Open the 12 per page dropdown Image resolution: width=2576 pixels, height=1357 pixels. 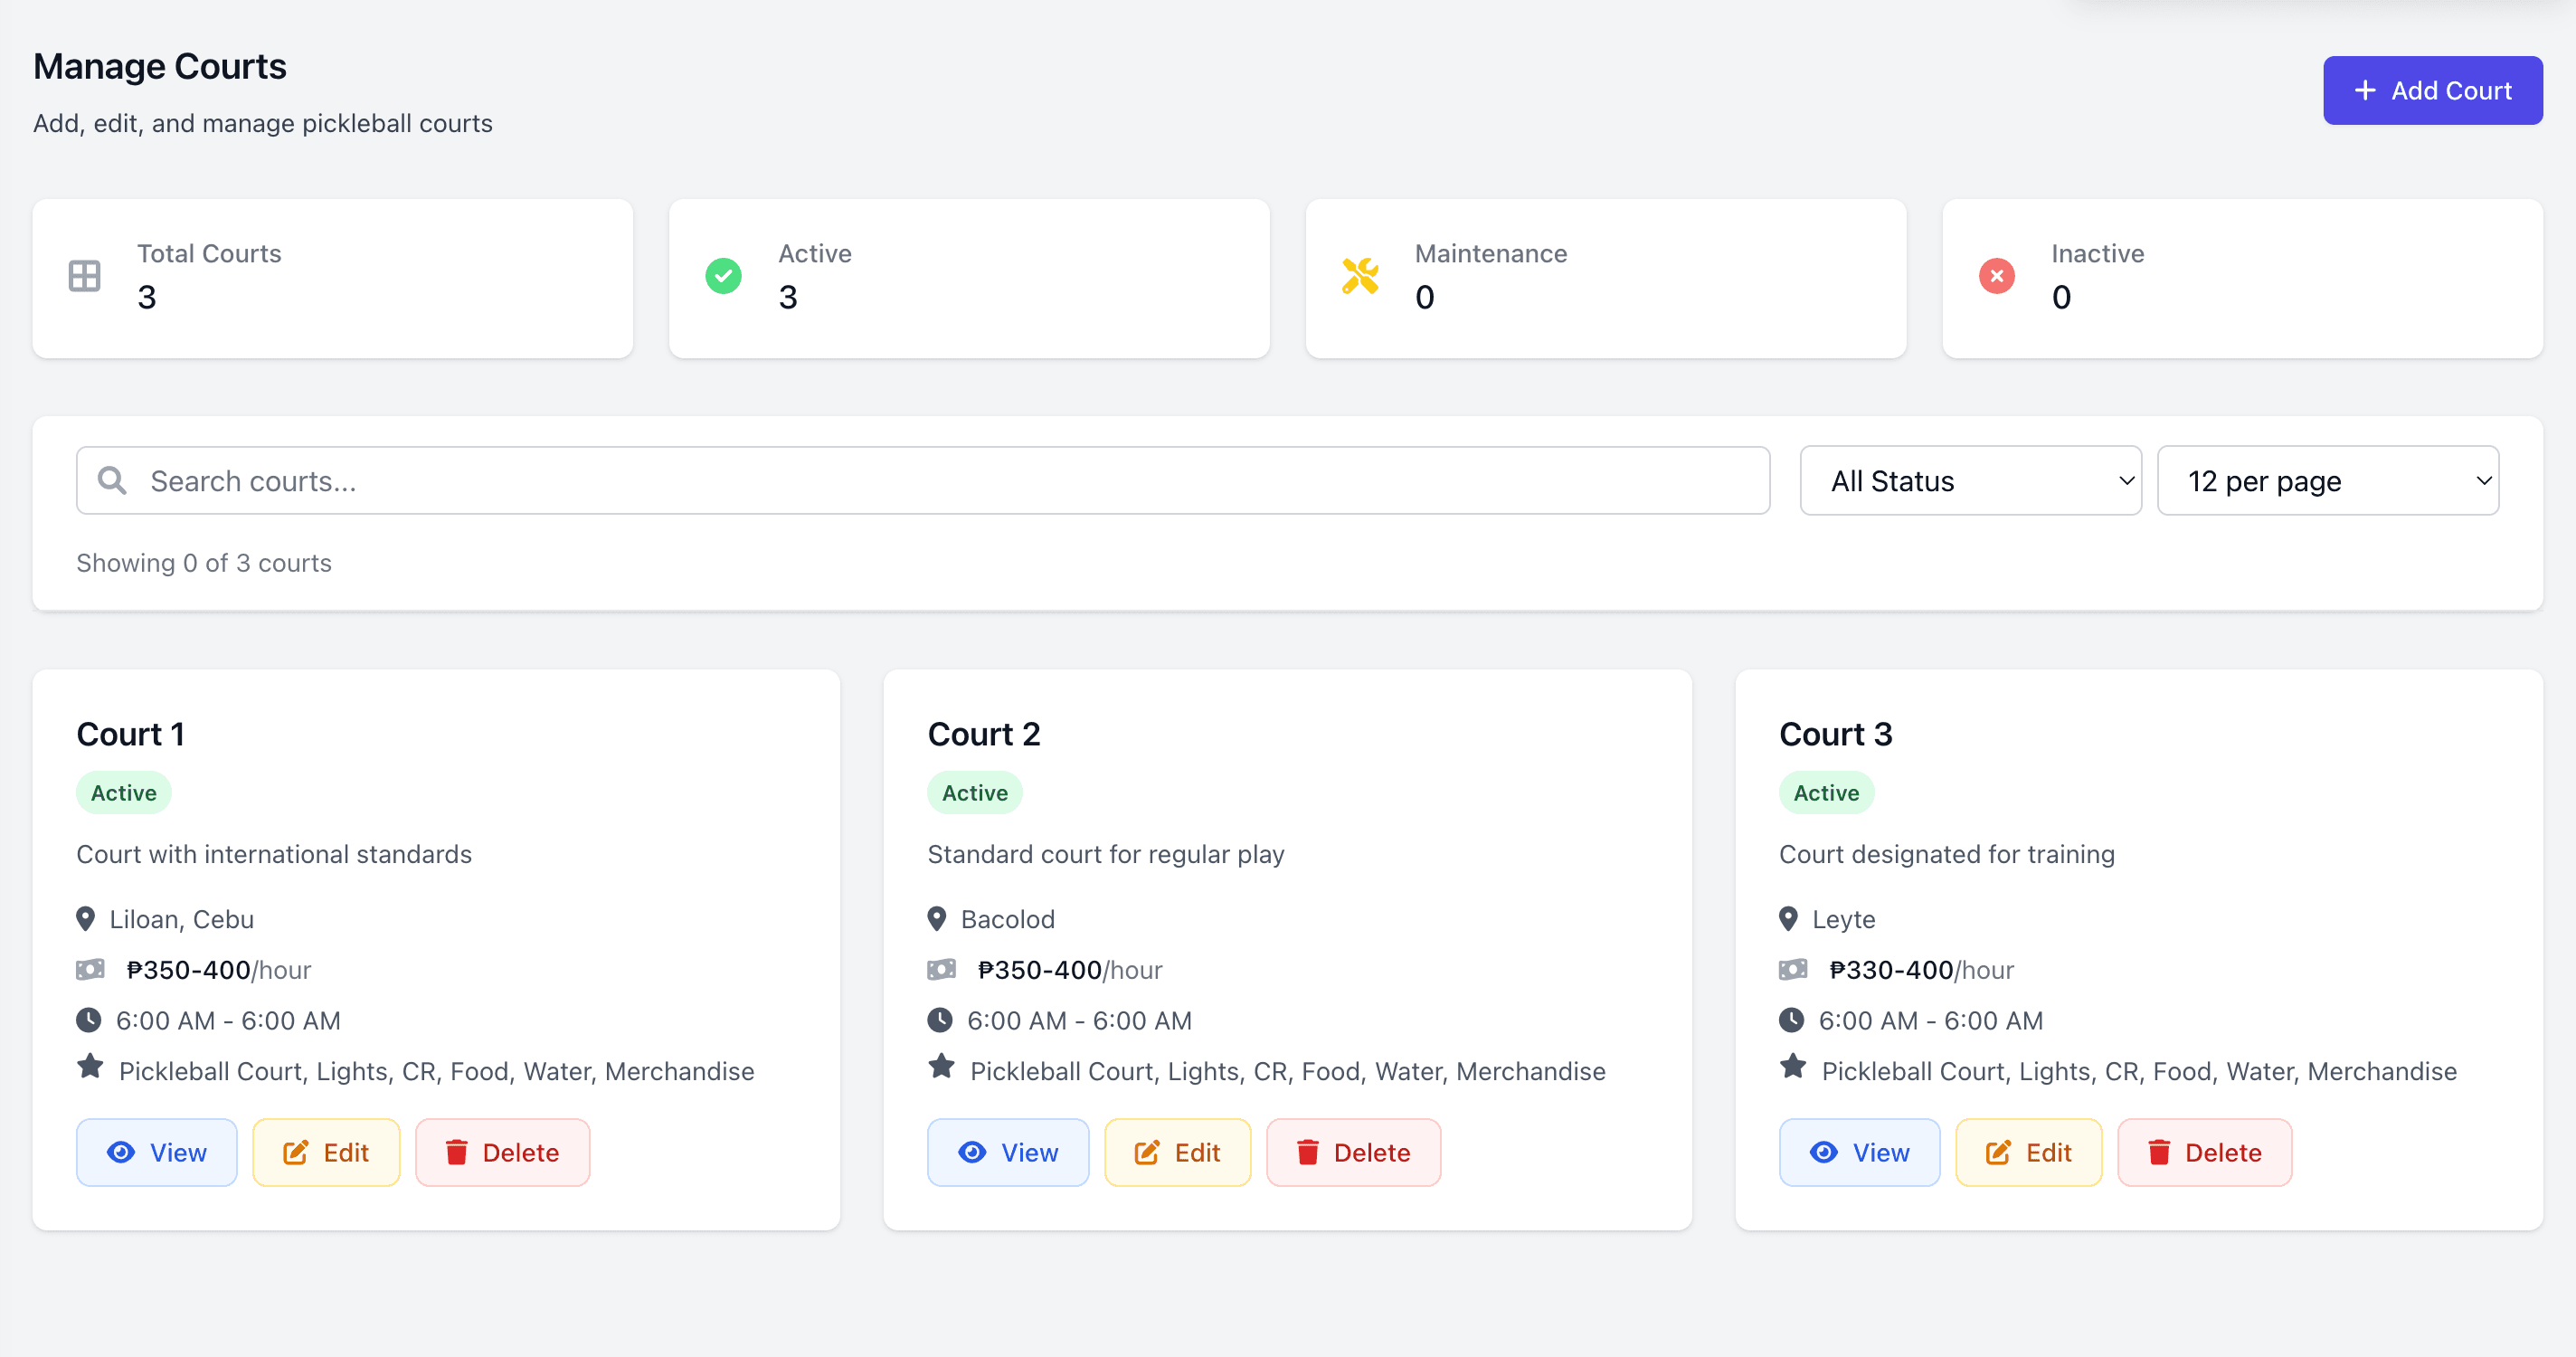click(2328, 480)
